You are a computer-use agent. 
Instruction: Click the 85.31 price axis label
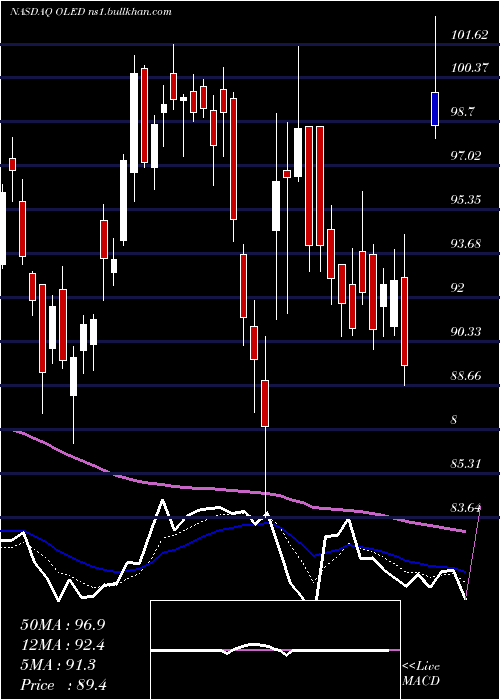[x=466, y=464]
